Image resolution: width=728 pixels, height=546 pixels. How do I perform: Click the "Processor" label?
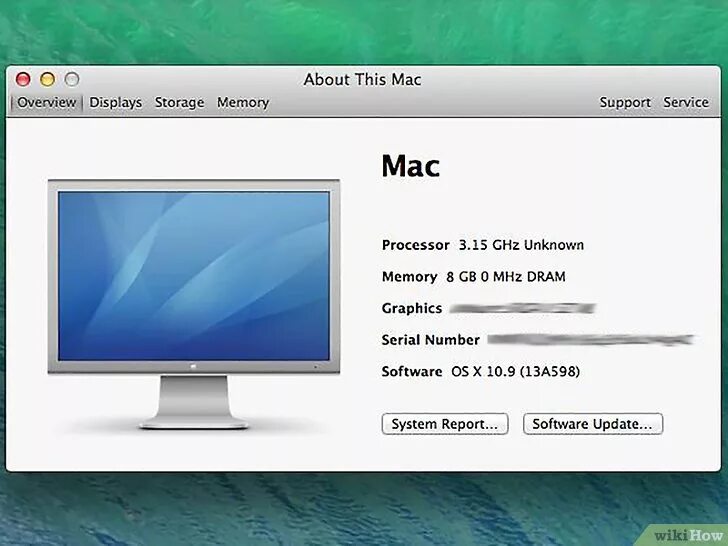(416, 245)
